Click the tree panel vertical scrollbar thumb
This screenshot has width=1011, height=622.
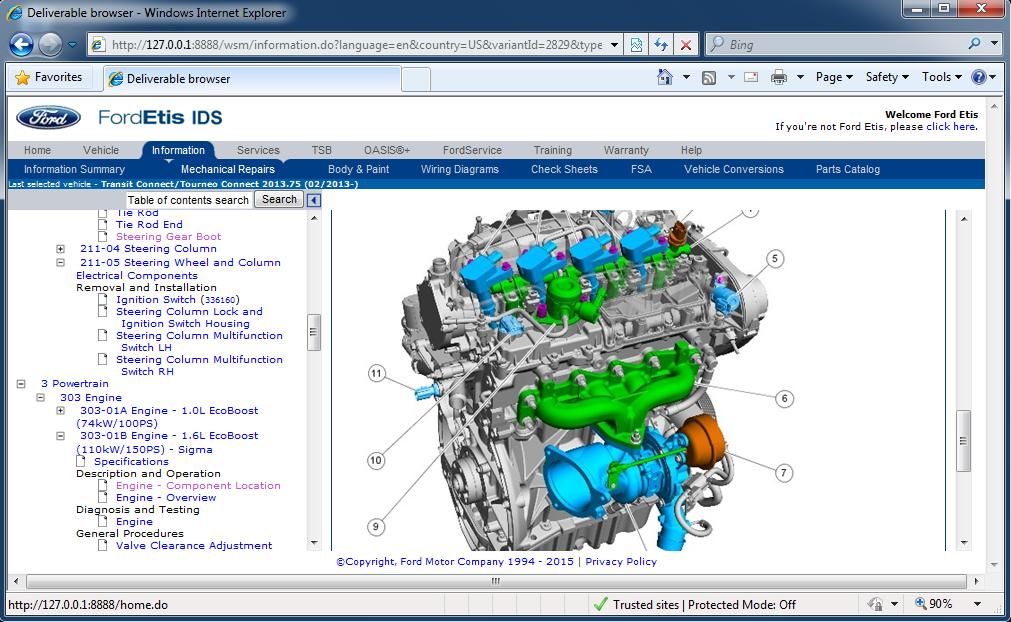(314, 332)
